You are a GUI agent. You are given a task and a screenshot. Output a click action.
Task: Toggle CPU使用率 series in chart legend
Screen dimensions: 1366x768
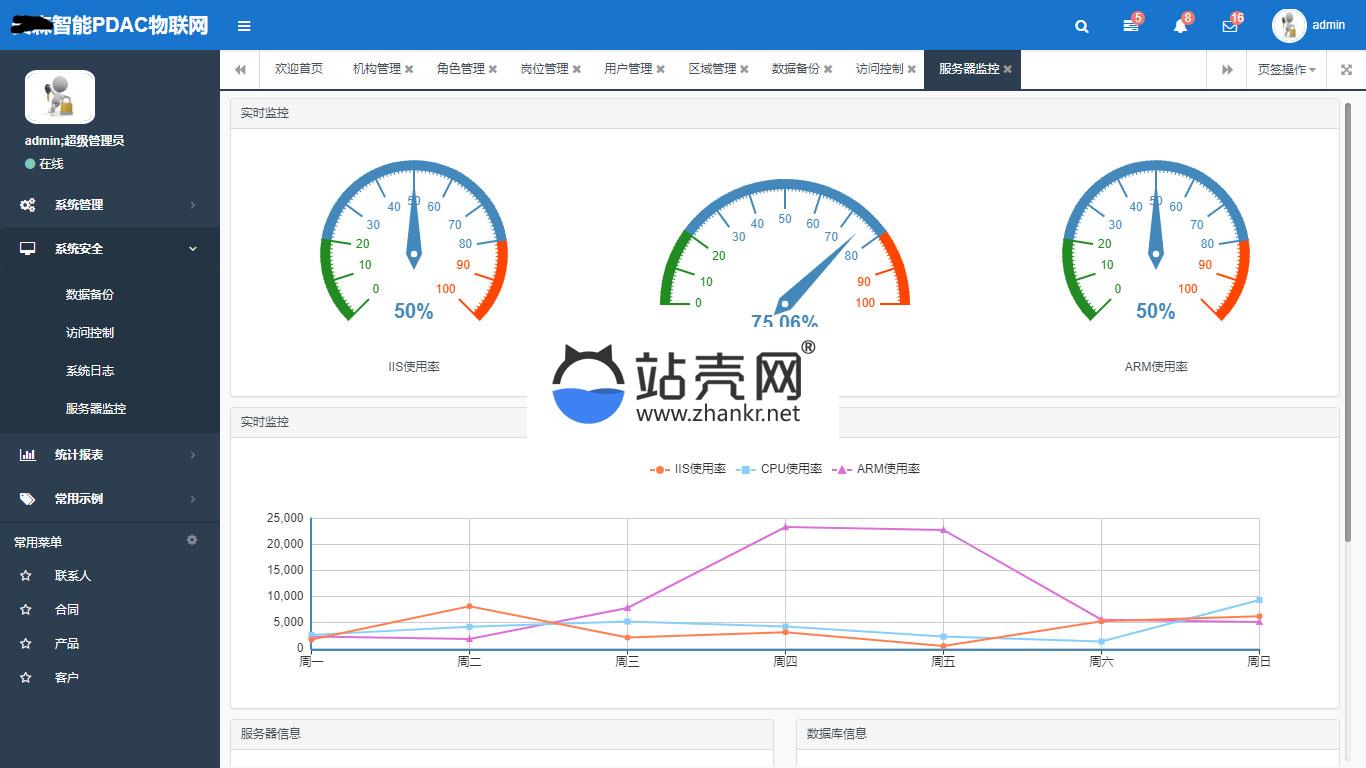(x=779, y=469)
